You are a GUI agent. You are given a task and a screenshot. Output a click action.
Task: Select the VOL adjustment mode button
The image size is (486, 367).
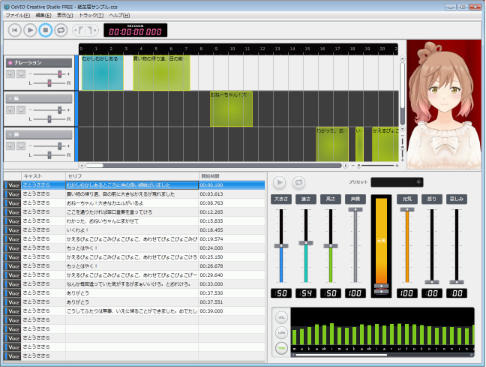282,317
